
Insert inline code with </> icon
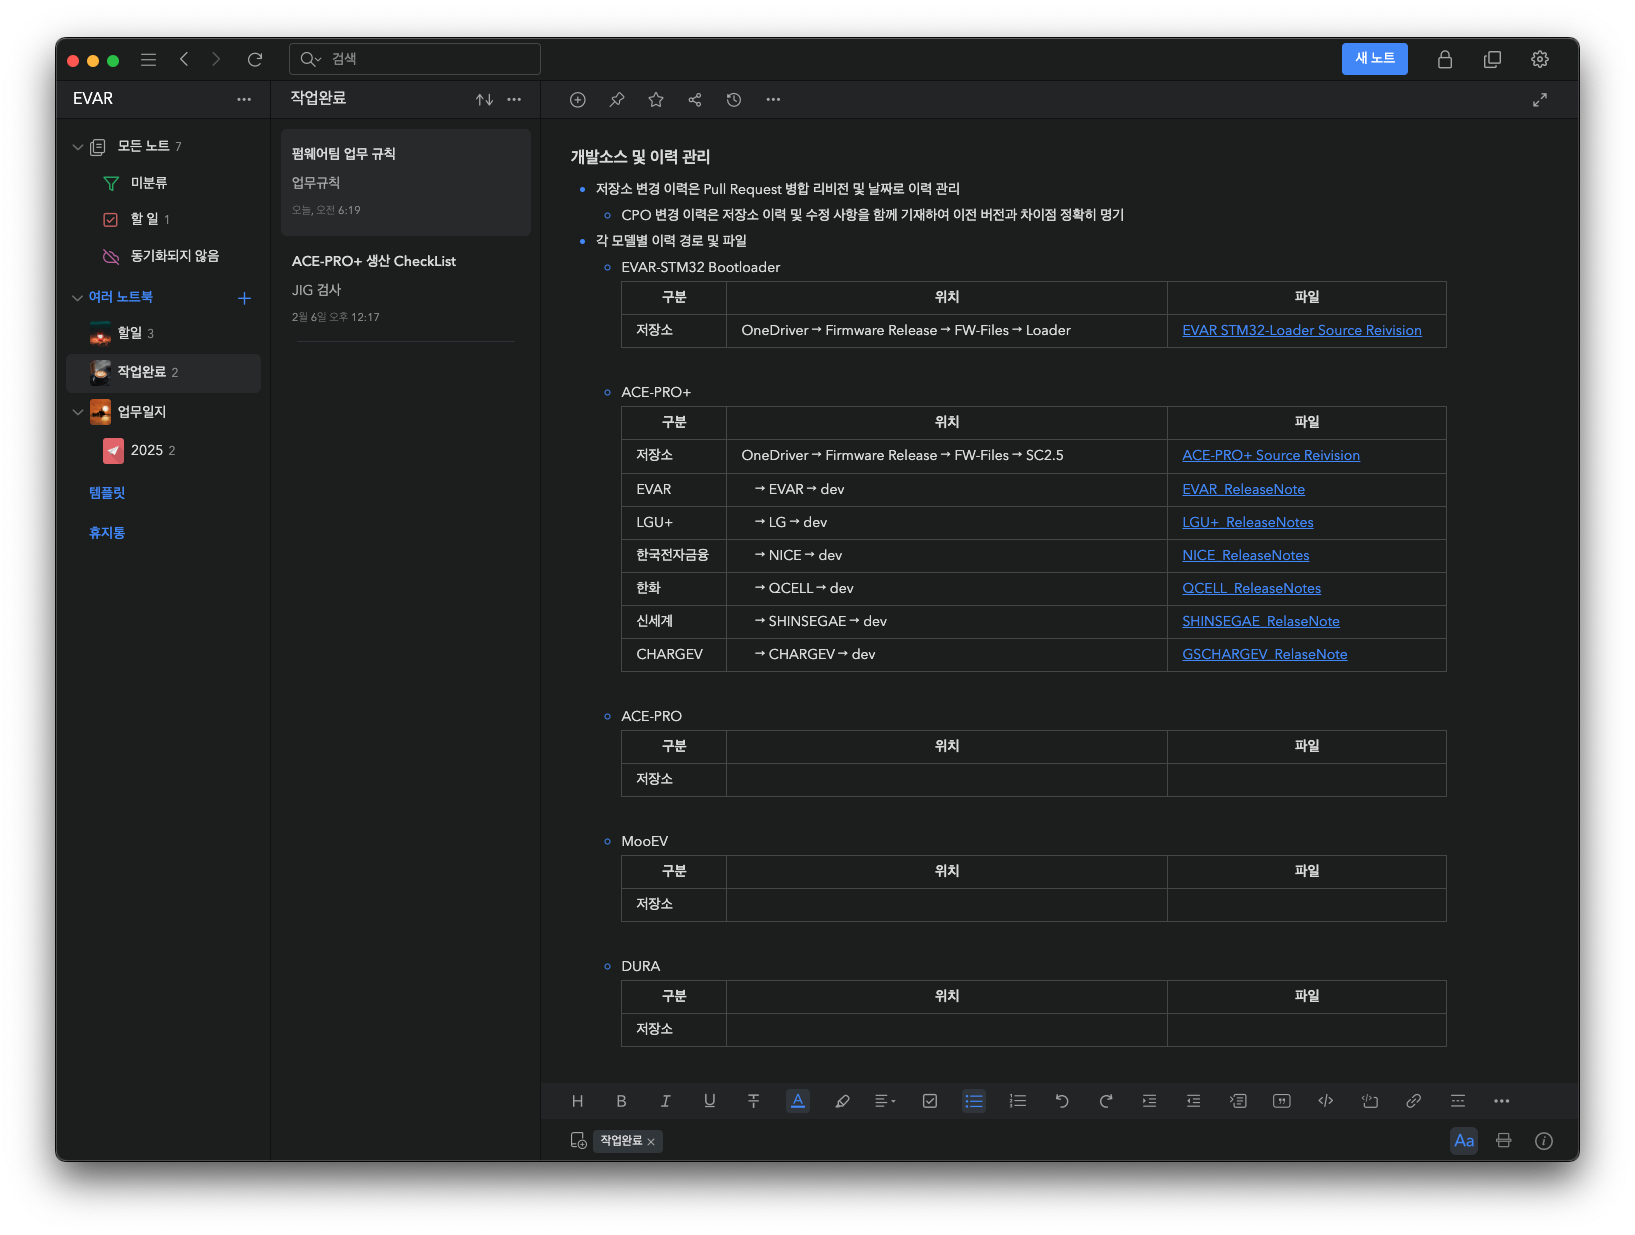[1326, 1101]
